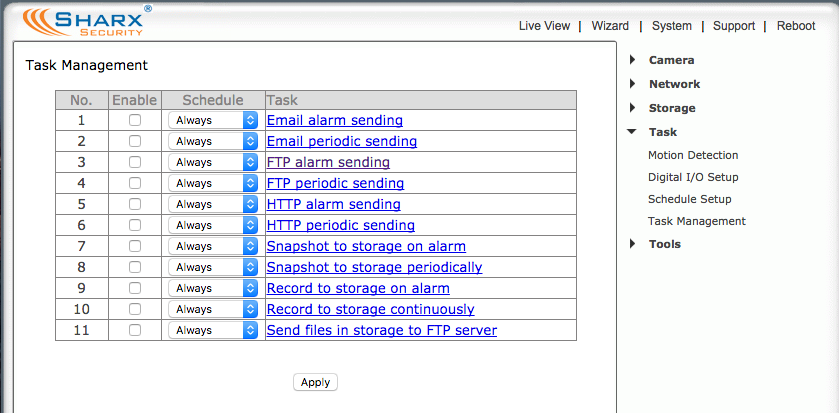Image resolution: width=839 pixels, height=413 pixels.
Task: Open Schedule dropdown for Record to storage continuously
Action: pyautogui.click(x=213, y=309)
